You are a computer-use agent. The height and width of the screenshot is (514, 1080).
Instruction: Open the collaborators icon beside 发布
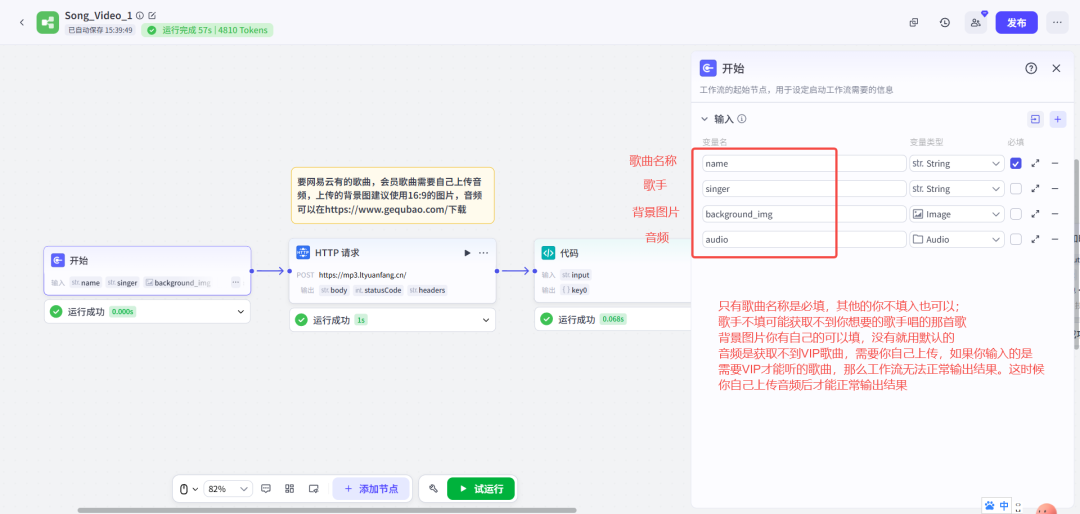point(976,22)
